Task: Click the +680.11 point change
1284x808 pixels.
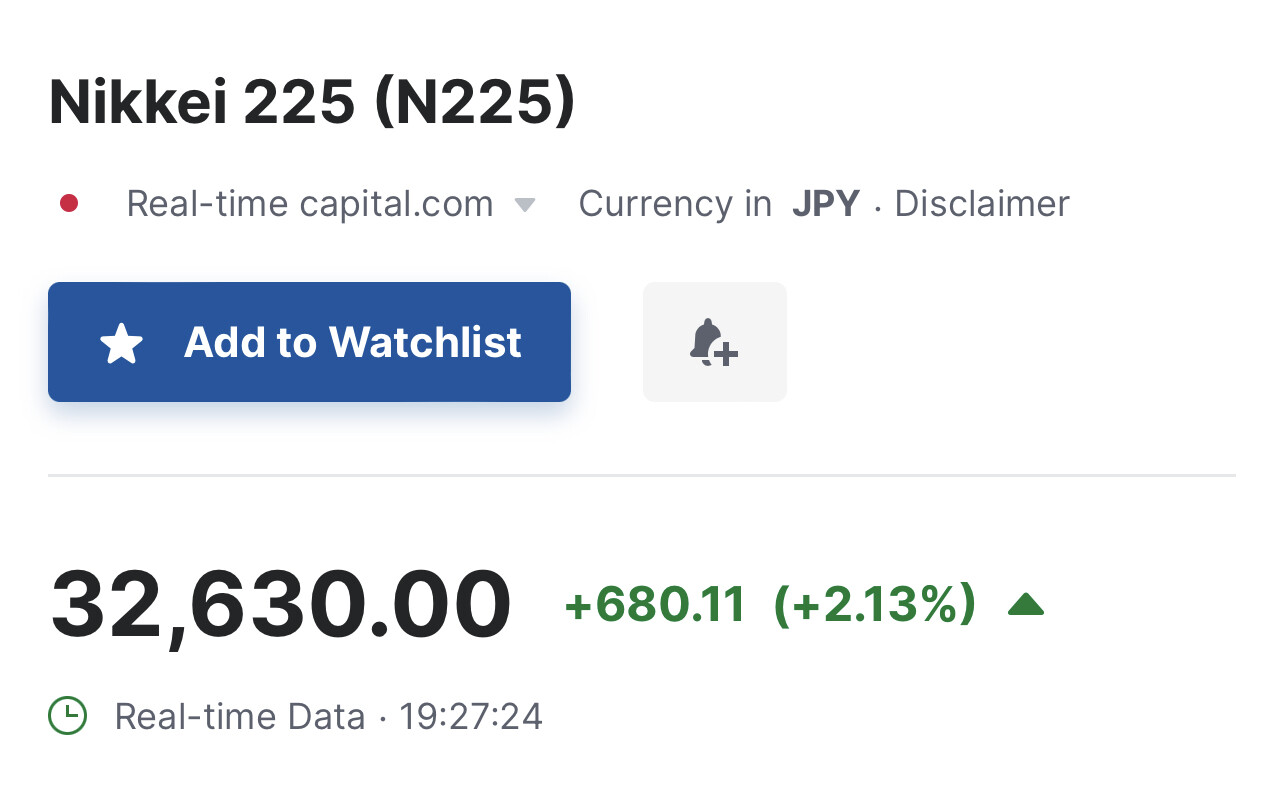Action: [655, 605]
